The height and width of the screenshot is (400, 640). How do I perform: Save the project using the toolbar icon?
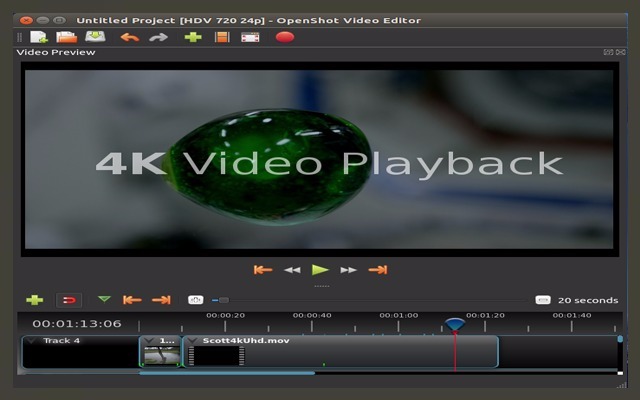[95, 37]
